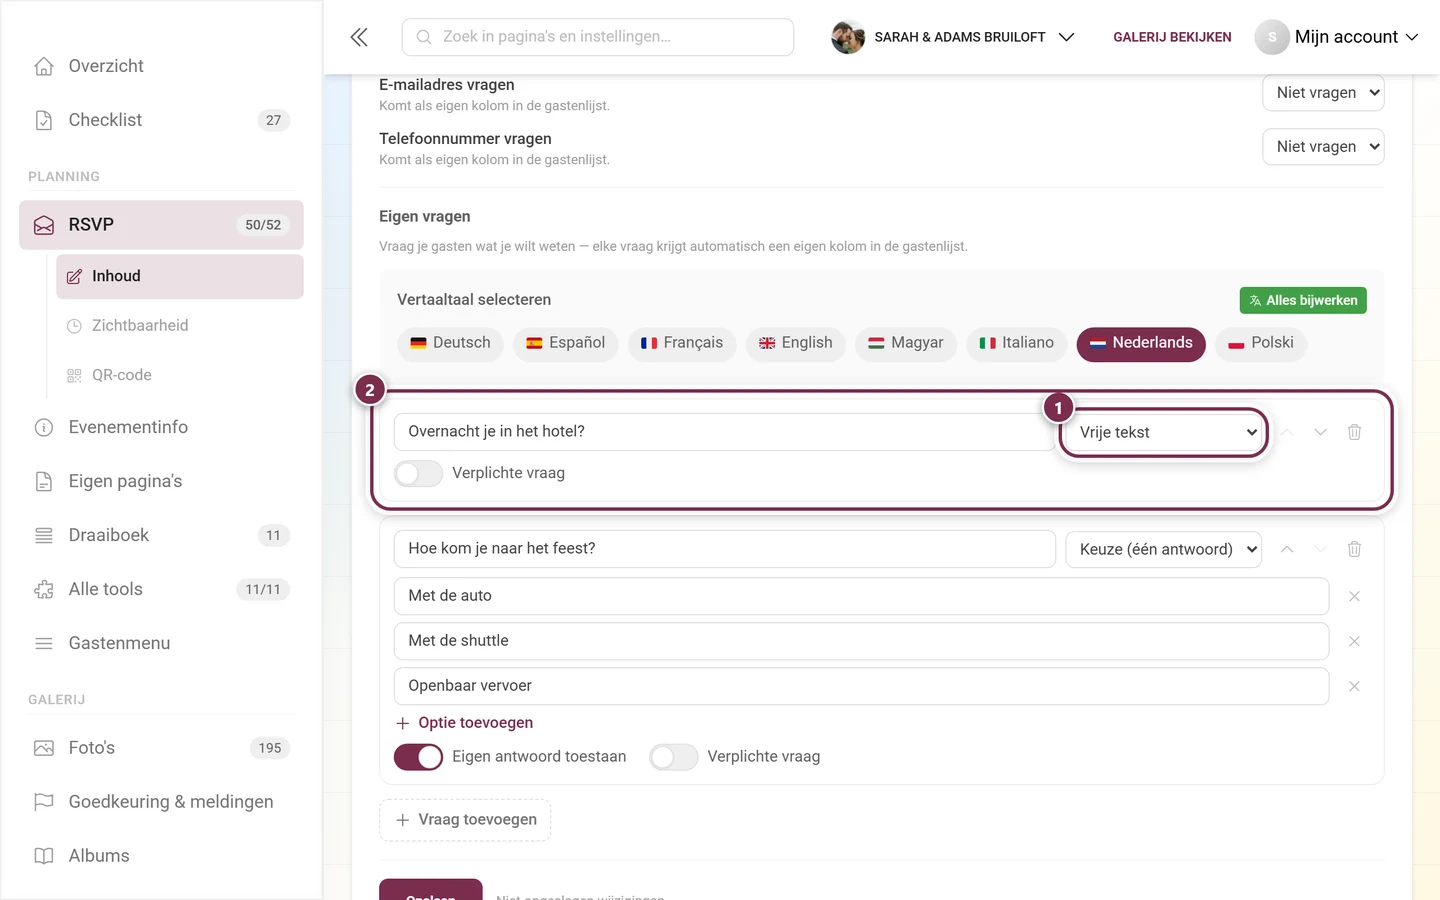1440x900 pixels.
Task: Focus the search pages and settings field
Action: 598,37
